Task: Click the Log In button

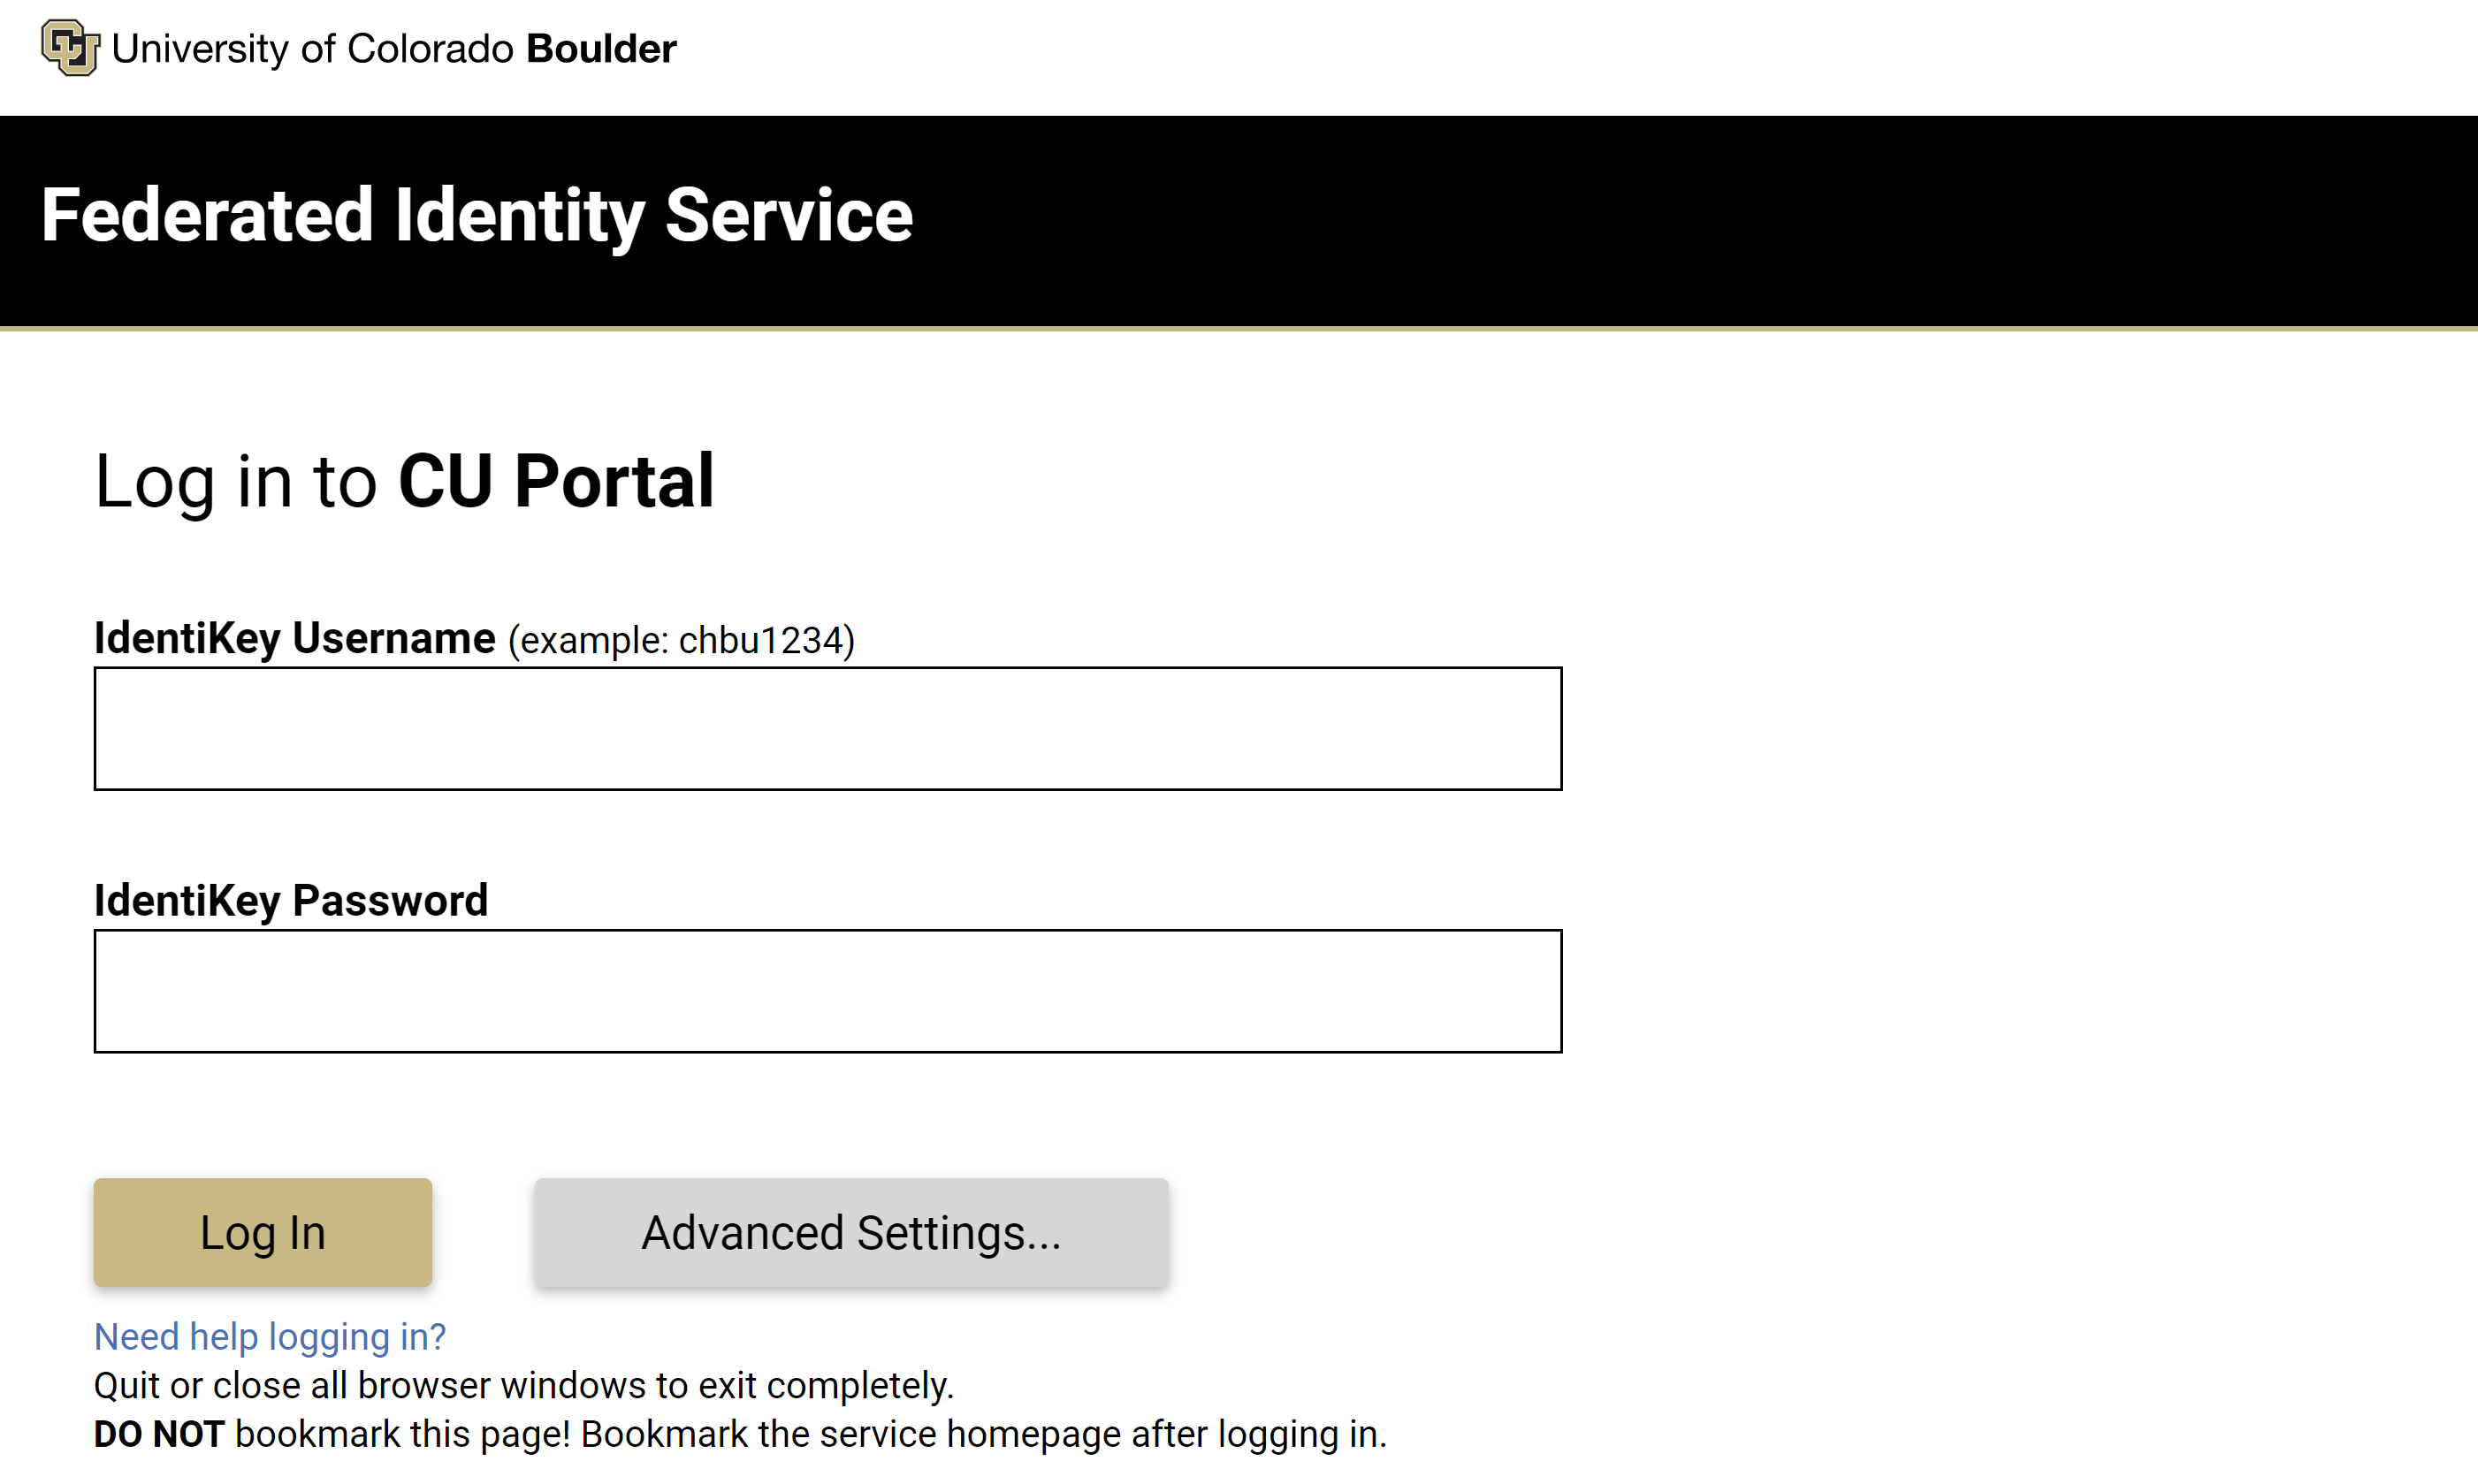Action: 263,1232
